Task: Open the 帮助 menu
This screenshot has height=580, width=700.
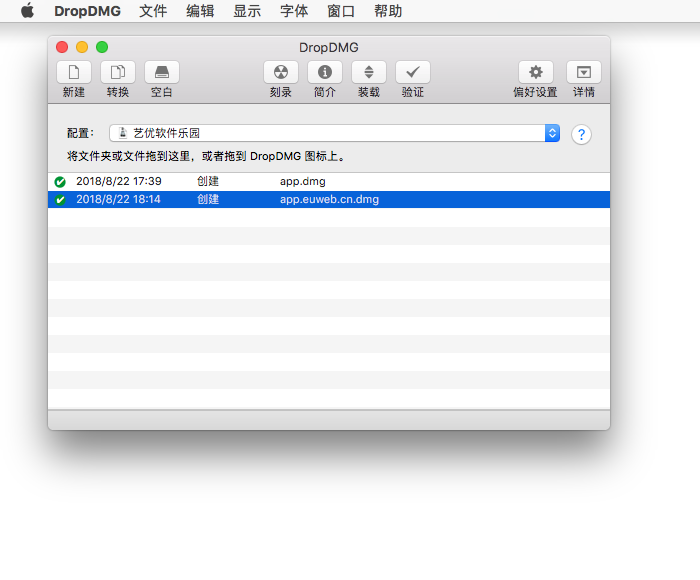Action: point(388,11)
